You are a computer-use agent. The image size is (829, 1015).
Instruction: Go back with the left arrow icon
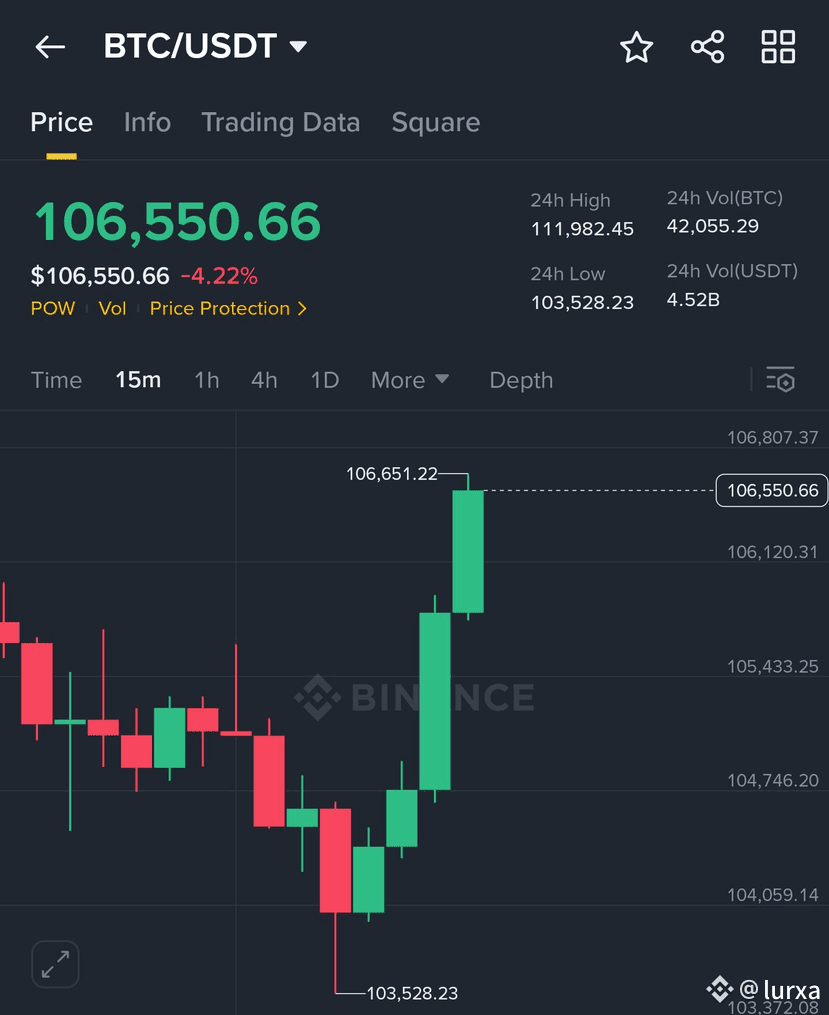(x=50, y=47)
